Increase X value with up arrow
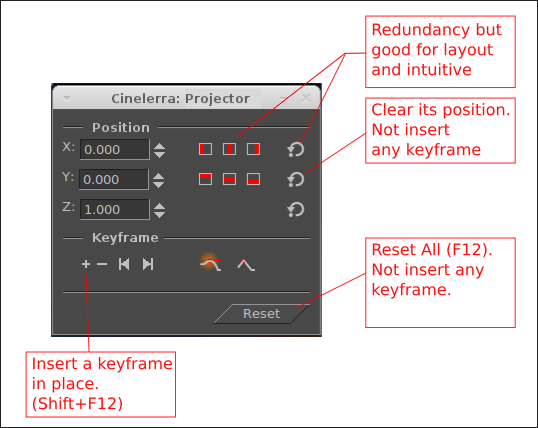 tap(160, 146)
